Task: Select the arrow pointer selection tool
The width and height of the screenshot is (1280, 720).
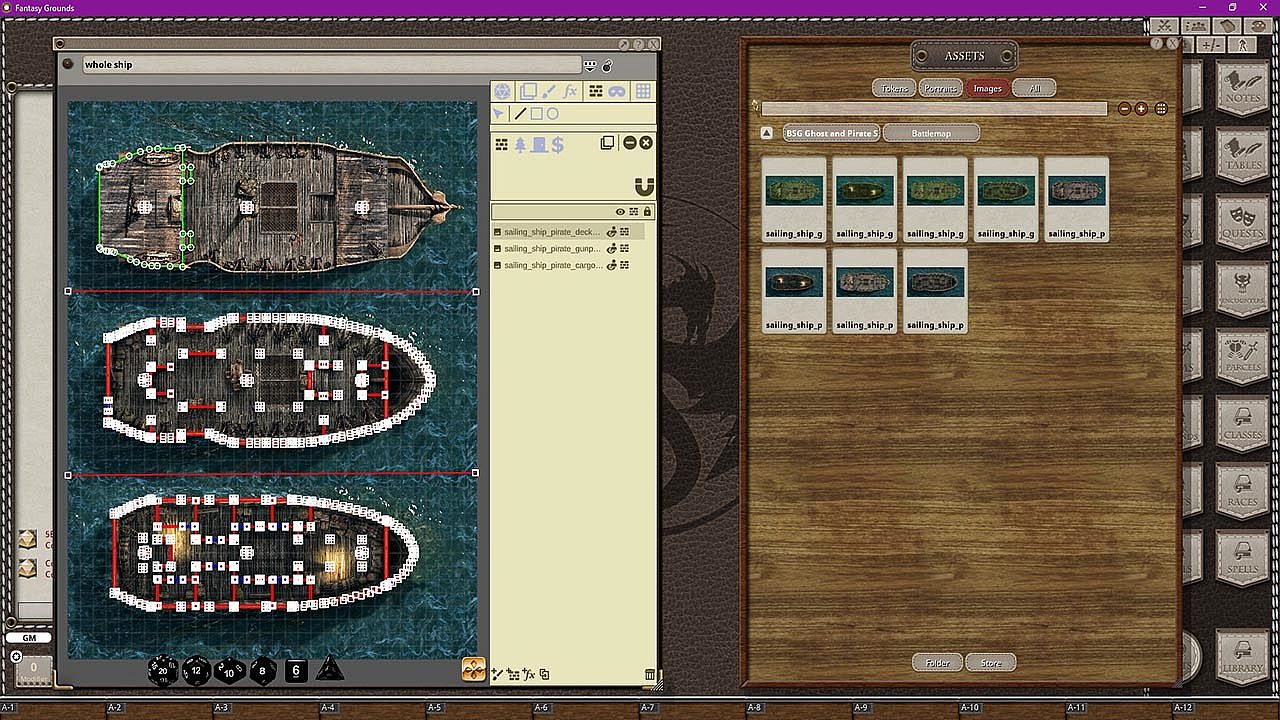Action: click(499, 114)
